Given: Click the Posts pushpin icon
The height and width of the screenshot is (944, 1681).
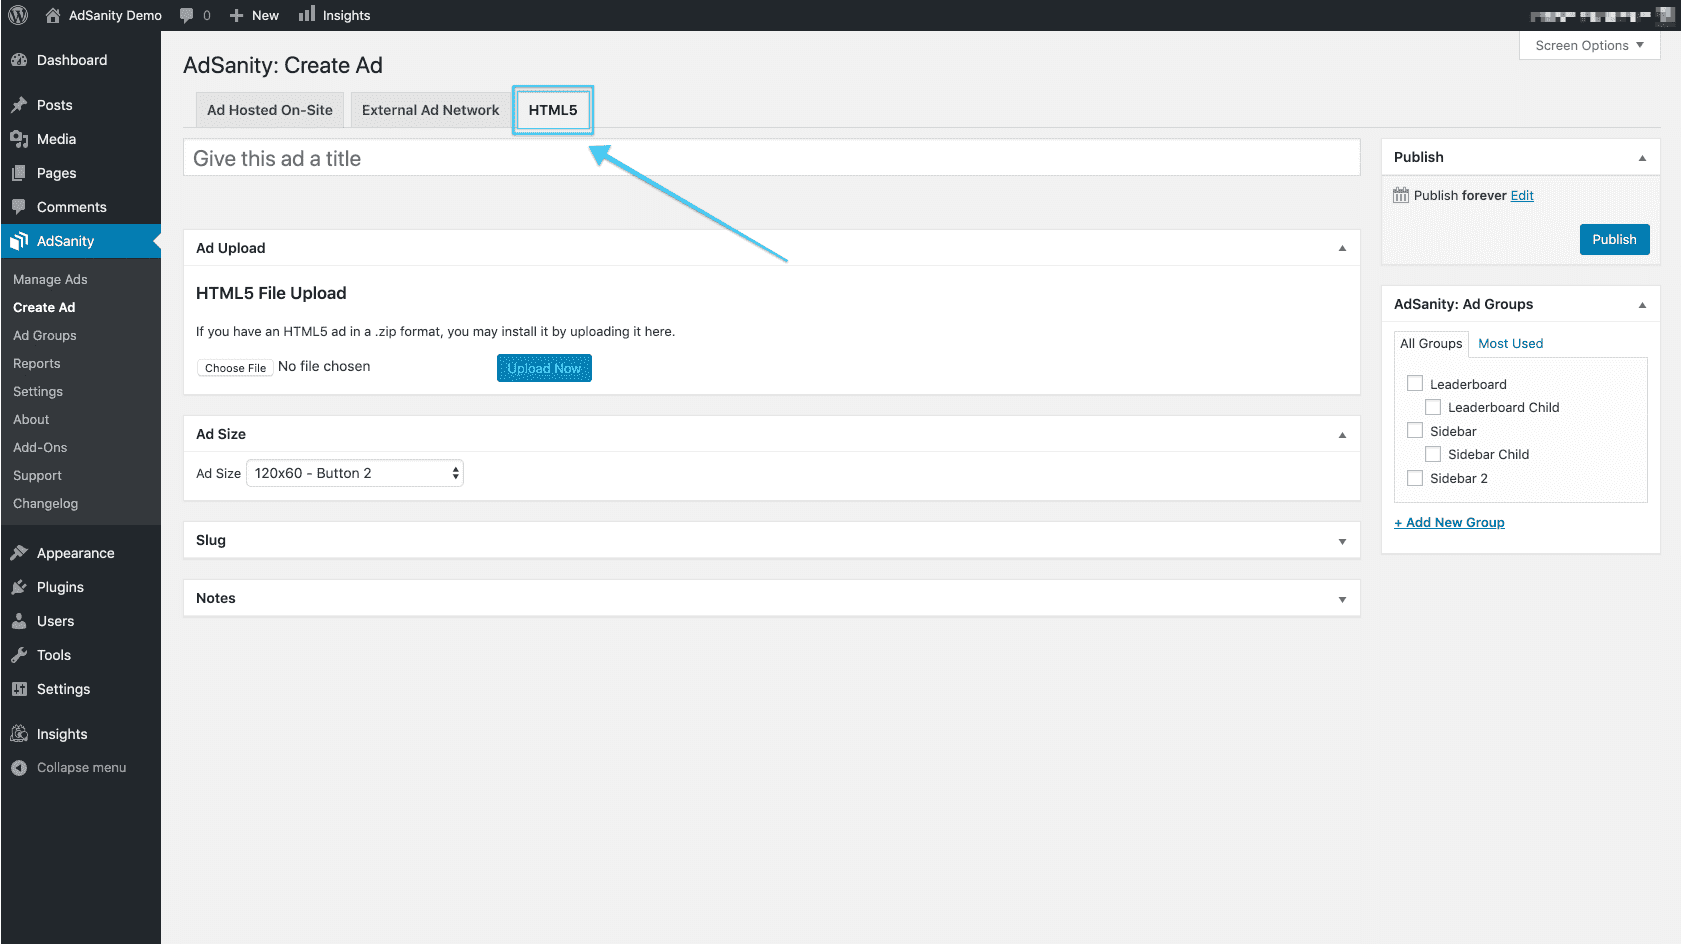Looking at the screenshot, I should click(19, 105).
